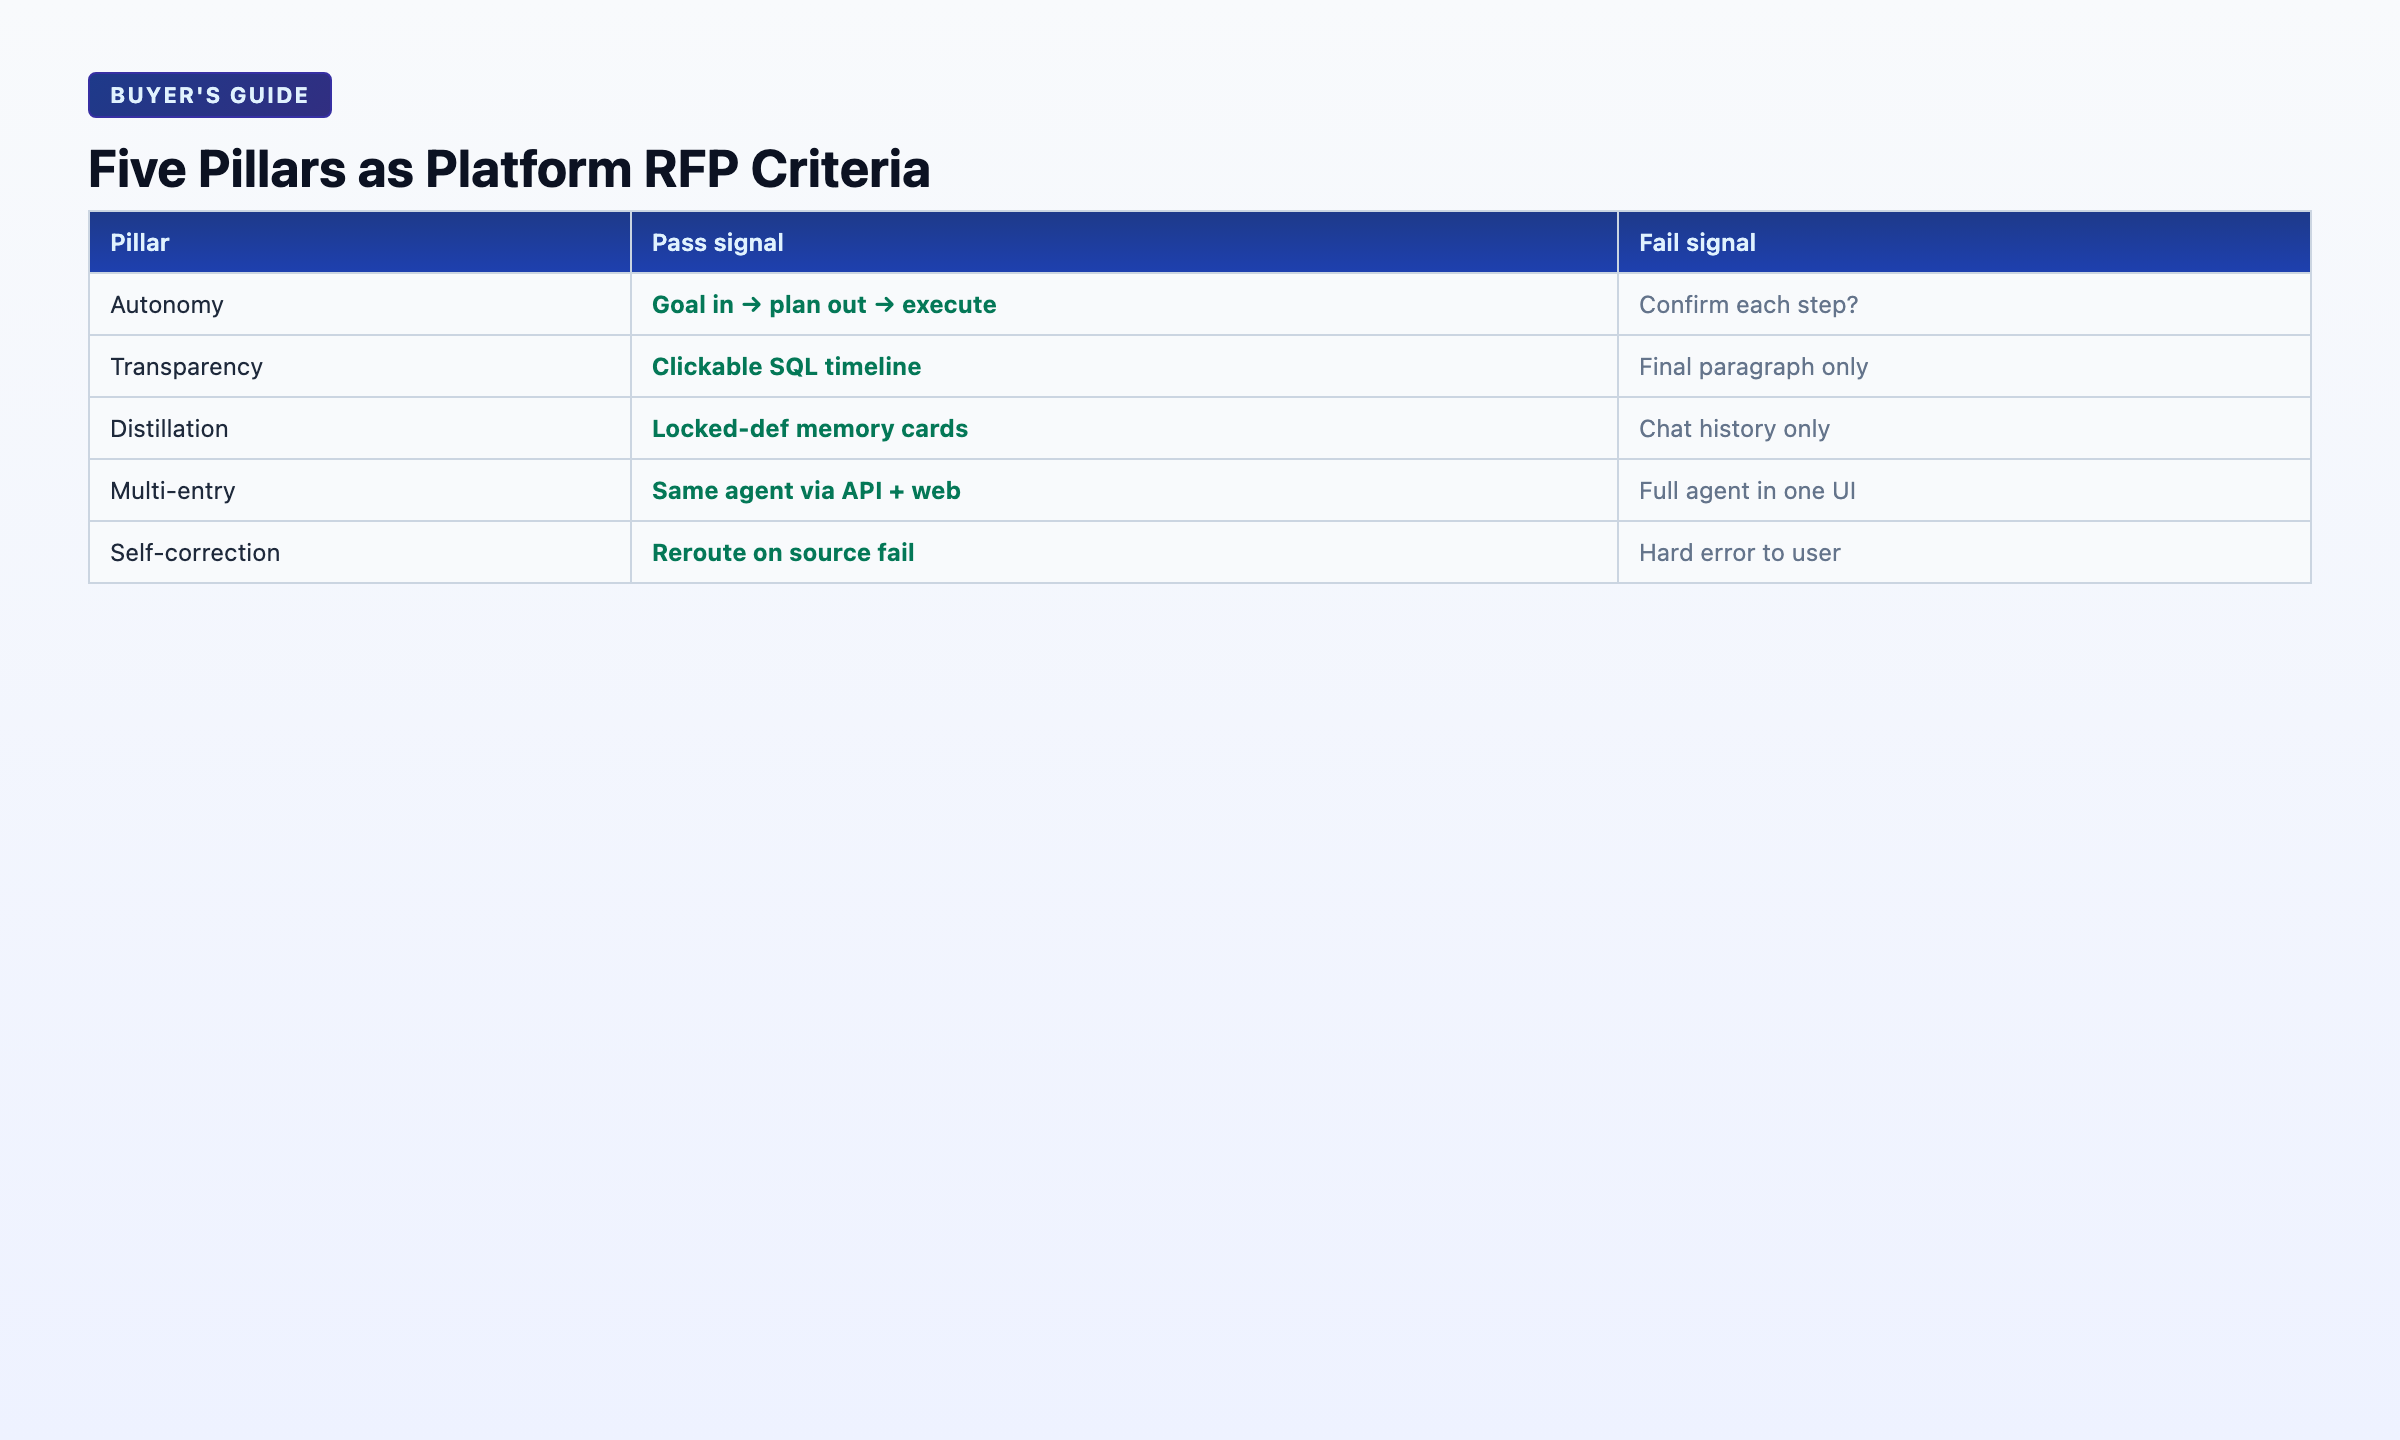The height and width of the screenshot is (1440, 2400).
Task: Click 'Reroute on source fail' cell
Action: 1124,552
